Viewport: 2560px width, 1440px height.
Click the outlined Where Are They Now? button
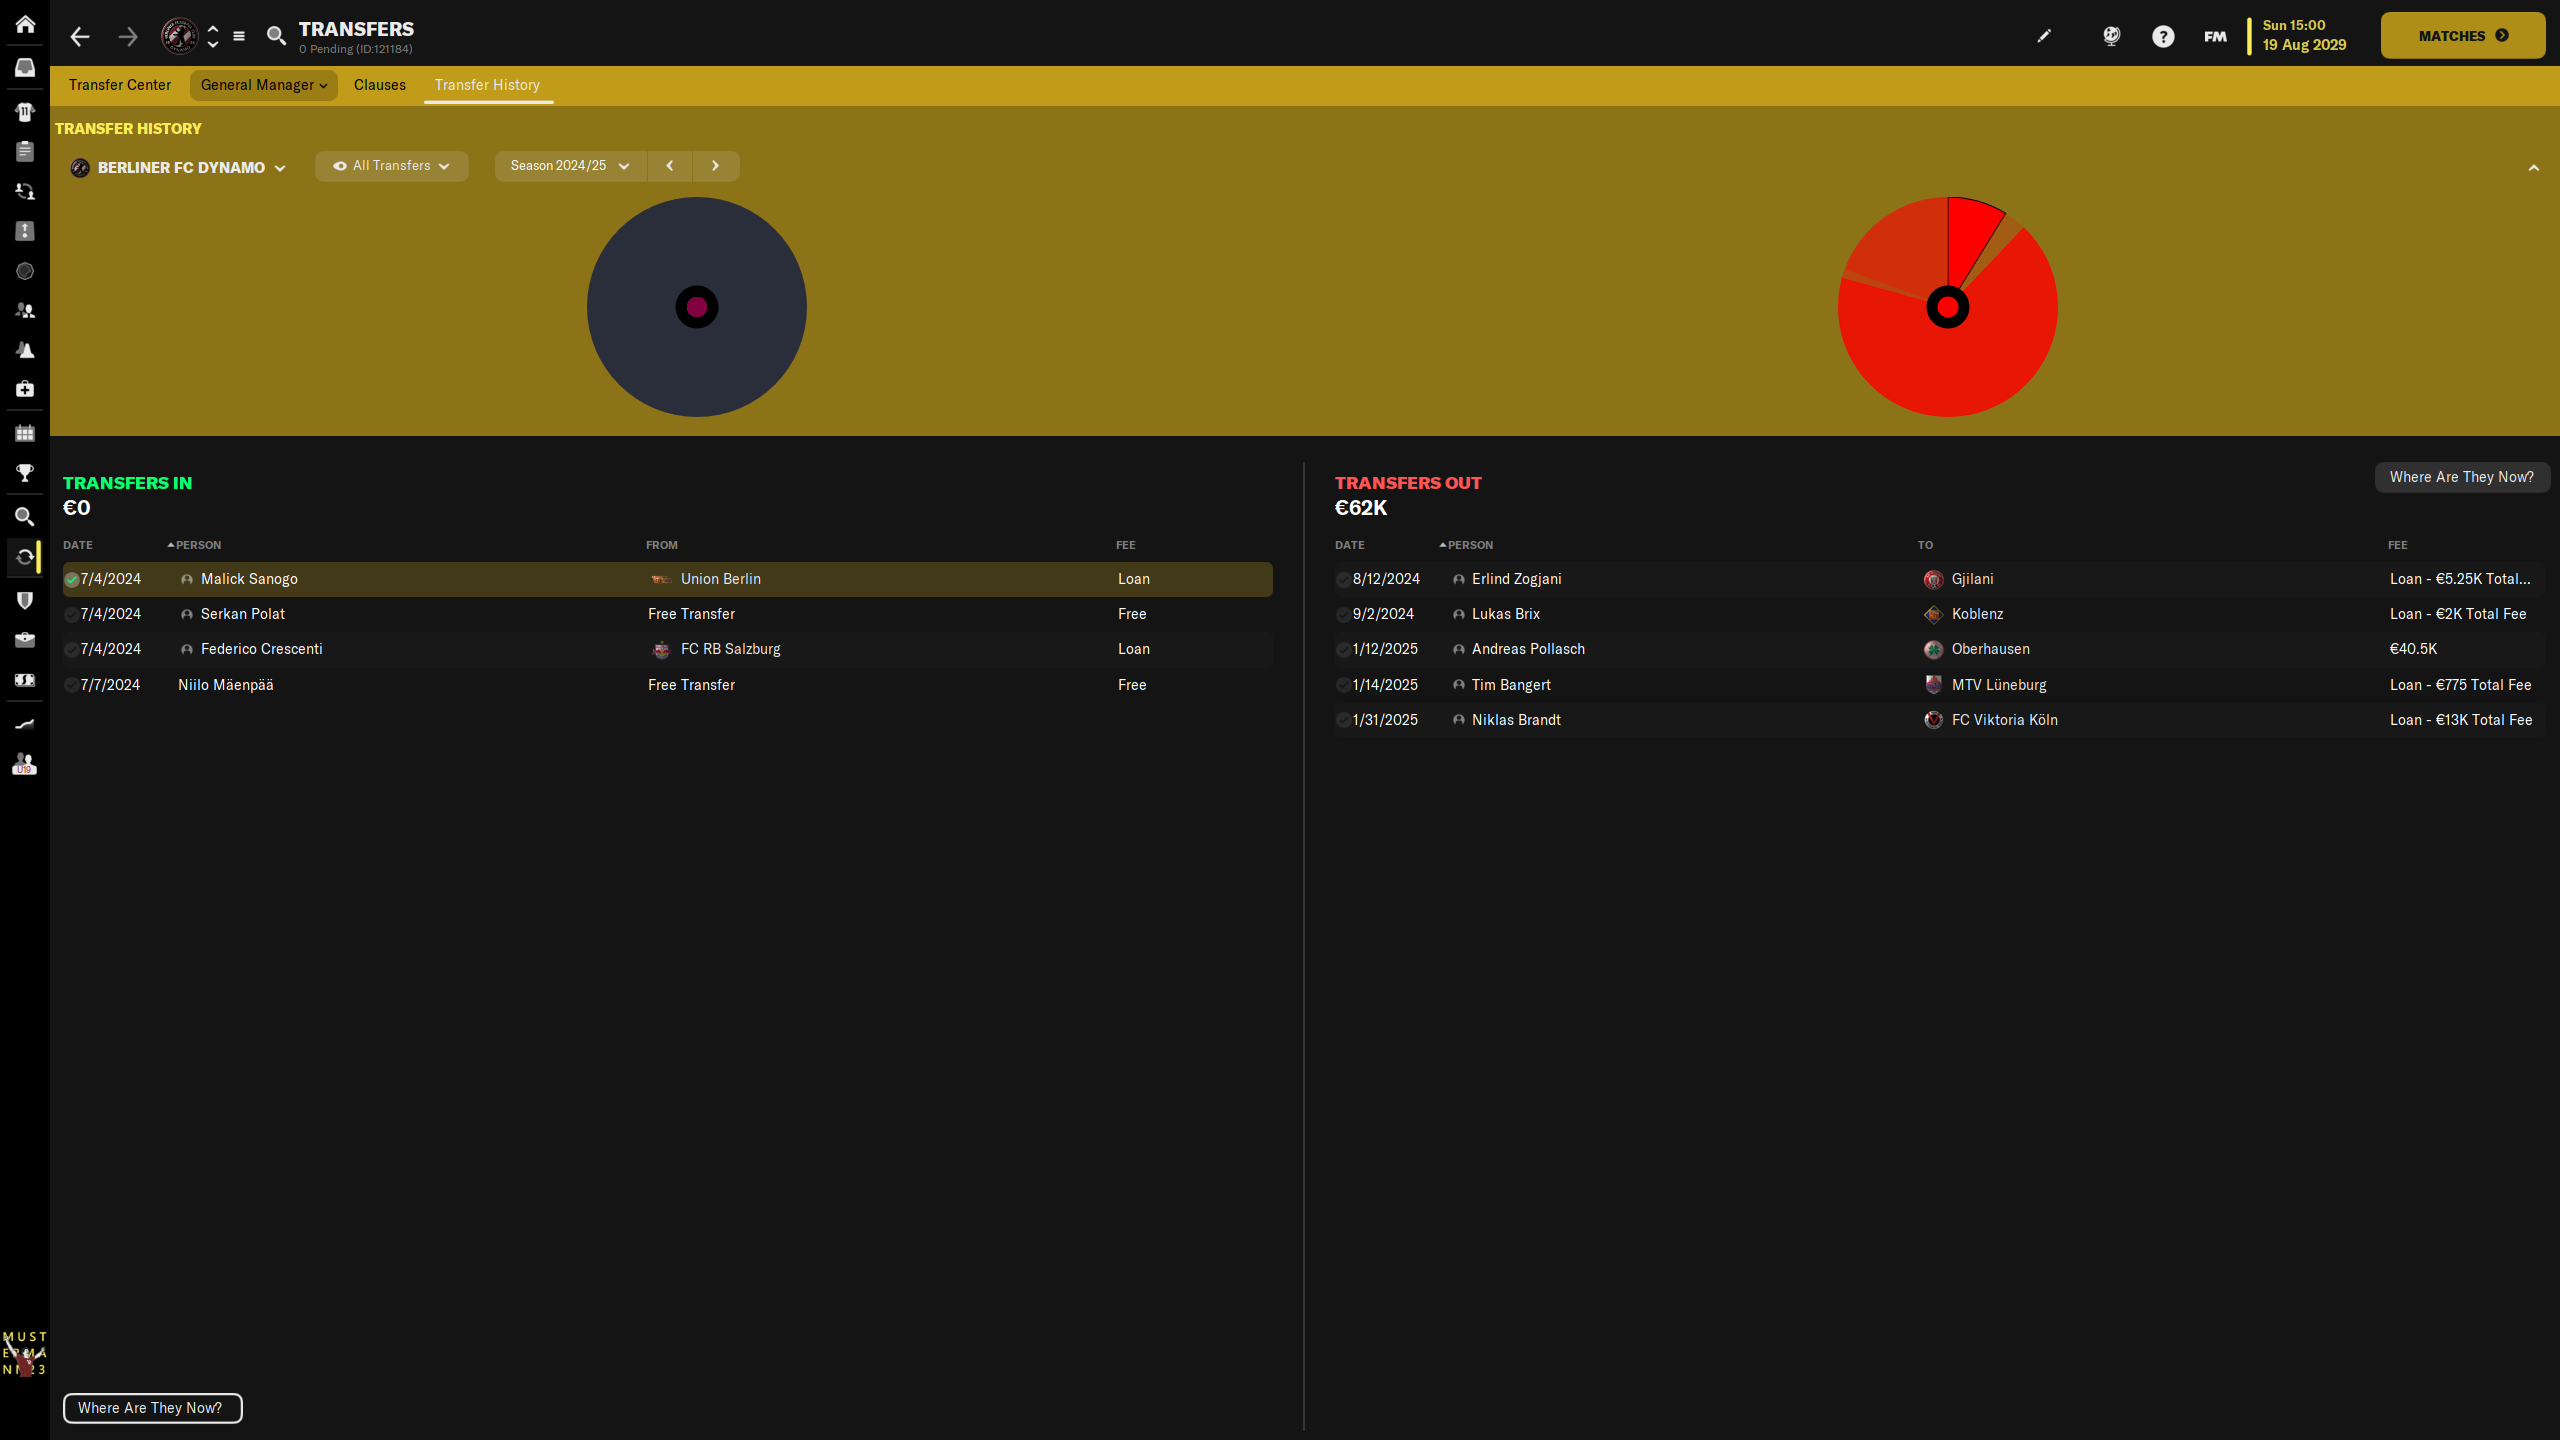click(x=152, y=1408)
